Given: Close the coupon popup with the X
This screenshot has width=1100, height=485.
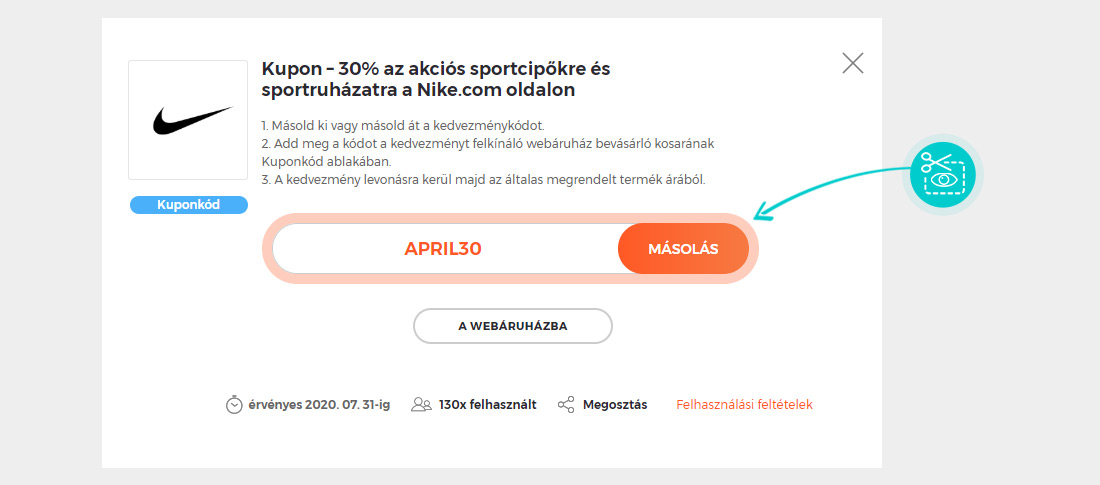Looking at the screenshot, I should (x=852, y=63).
